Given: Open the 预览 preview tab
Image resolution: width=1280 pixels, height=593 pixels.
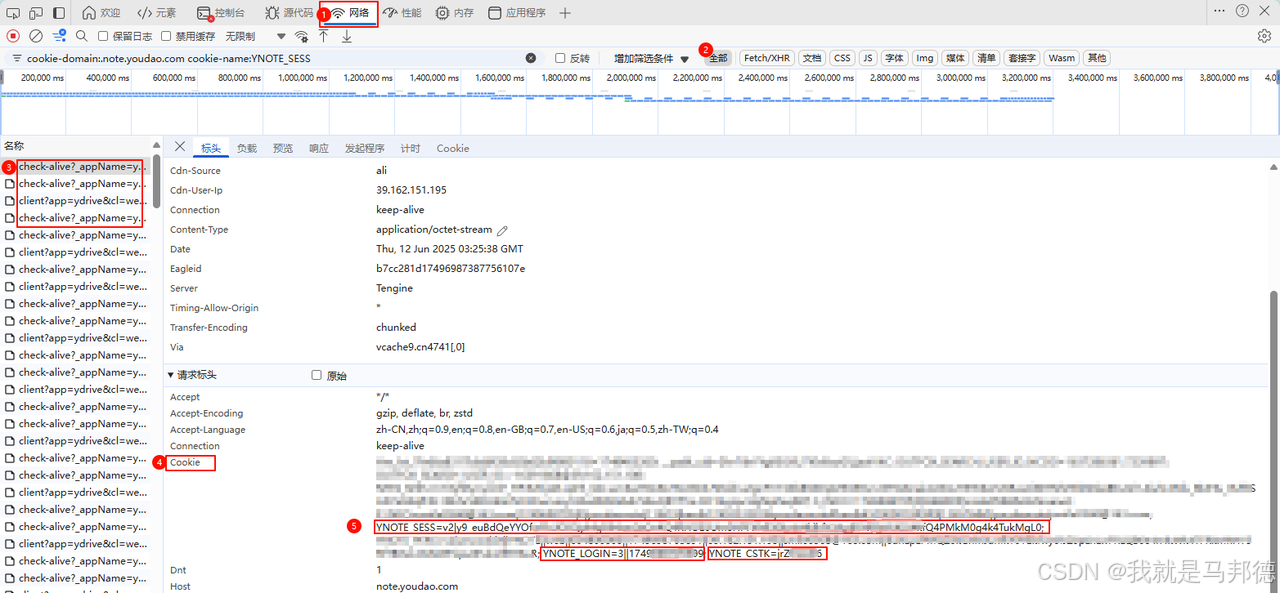Looking at the screenshot, I should click(283, 148).
